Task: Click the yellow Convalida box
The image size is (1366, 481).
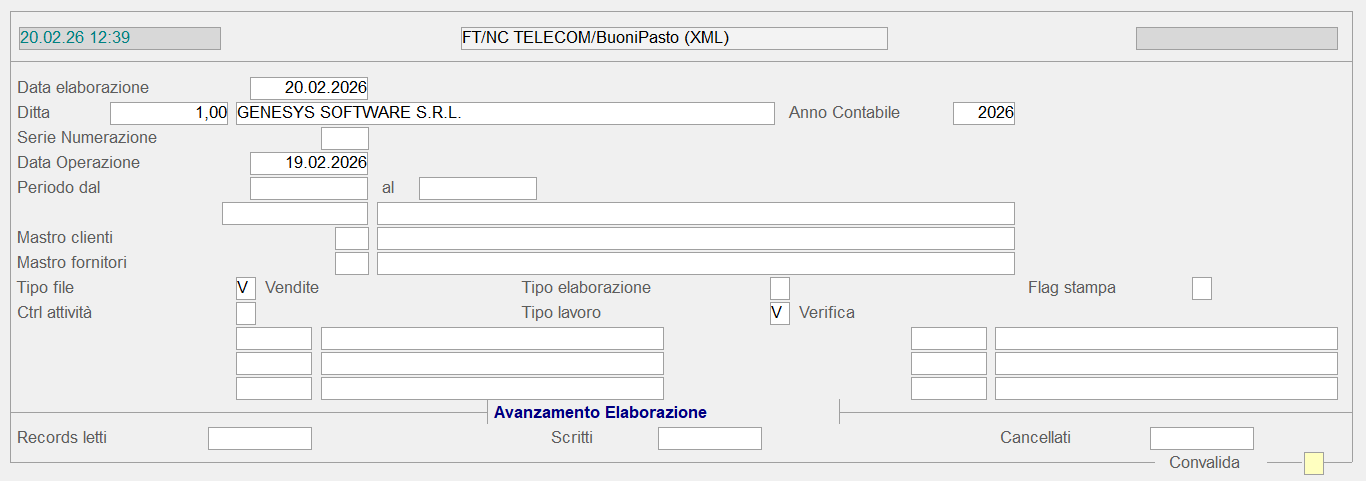Action: 1314,463
